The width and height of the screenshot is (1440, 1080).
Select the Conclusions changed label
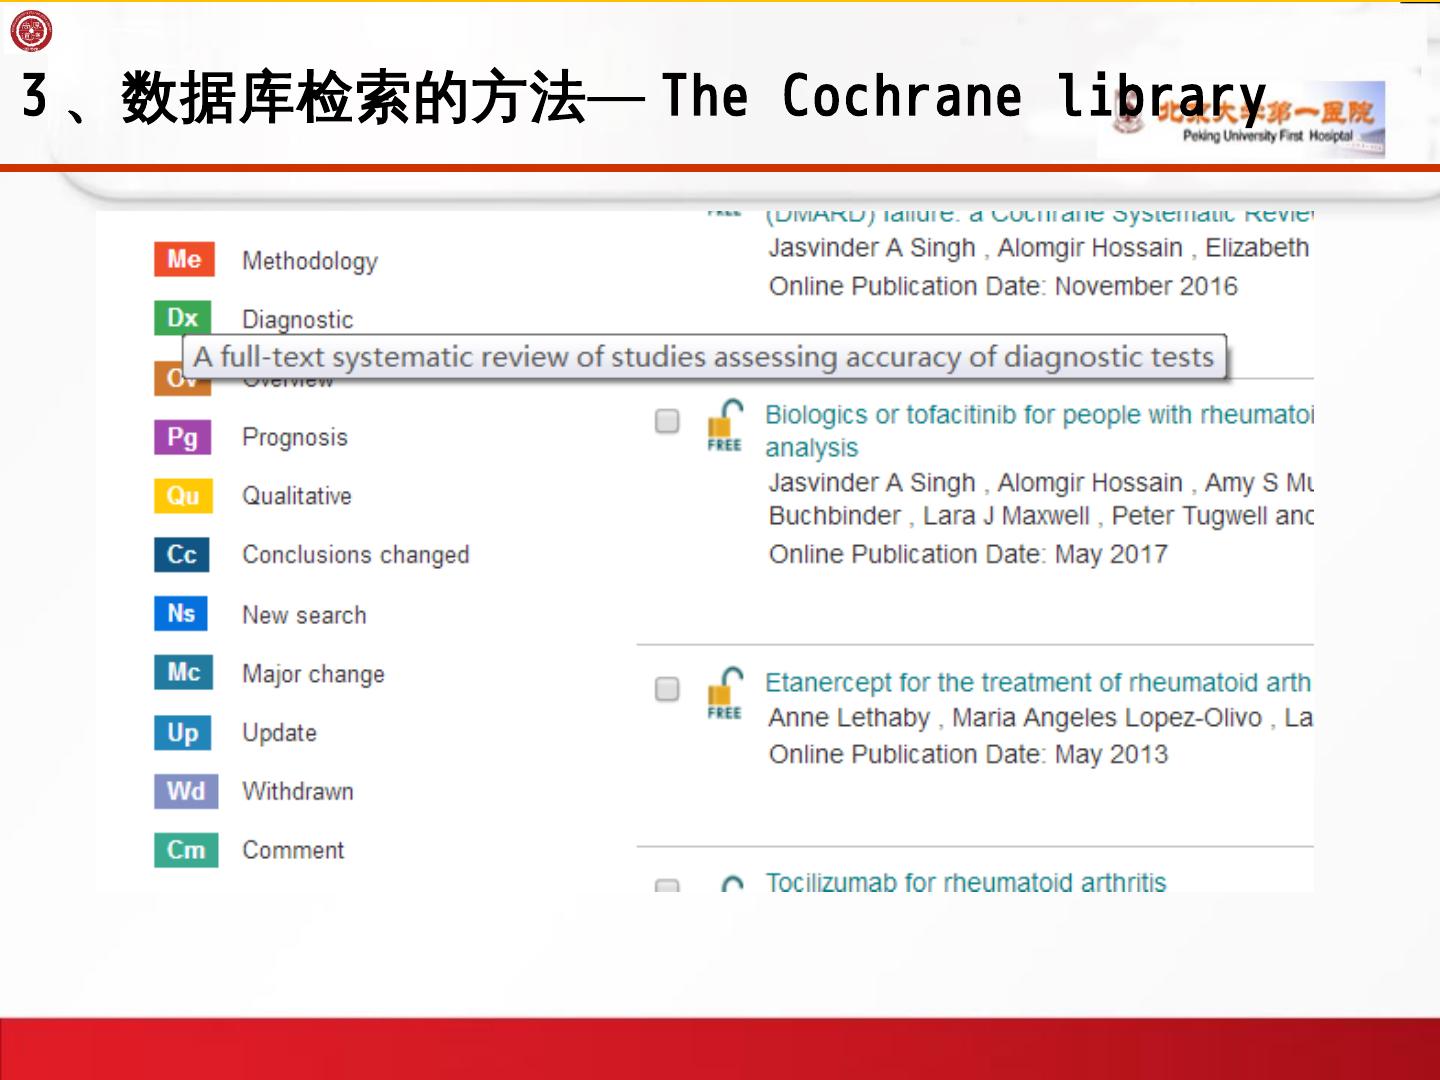click(x=356, y=555)
